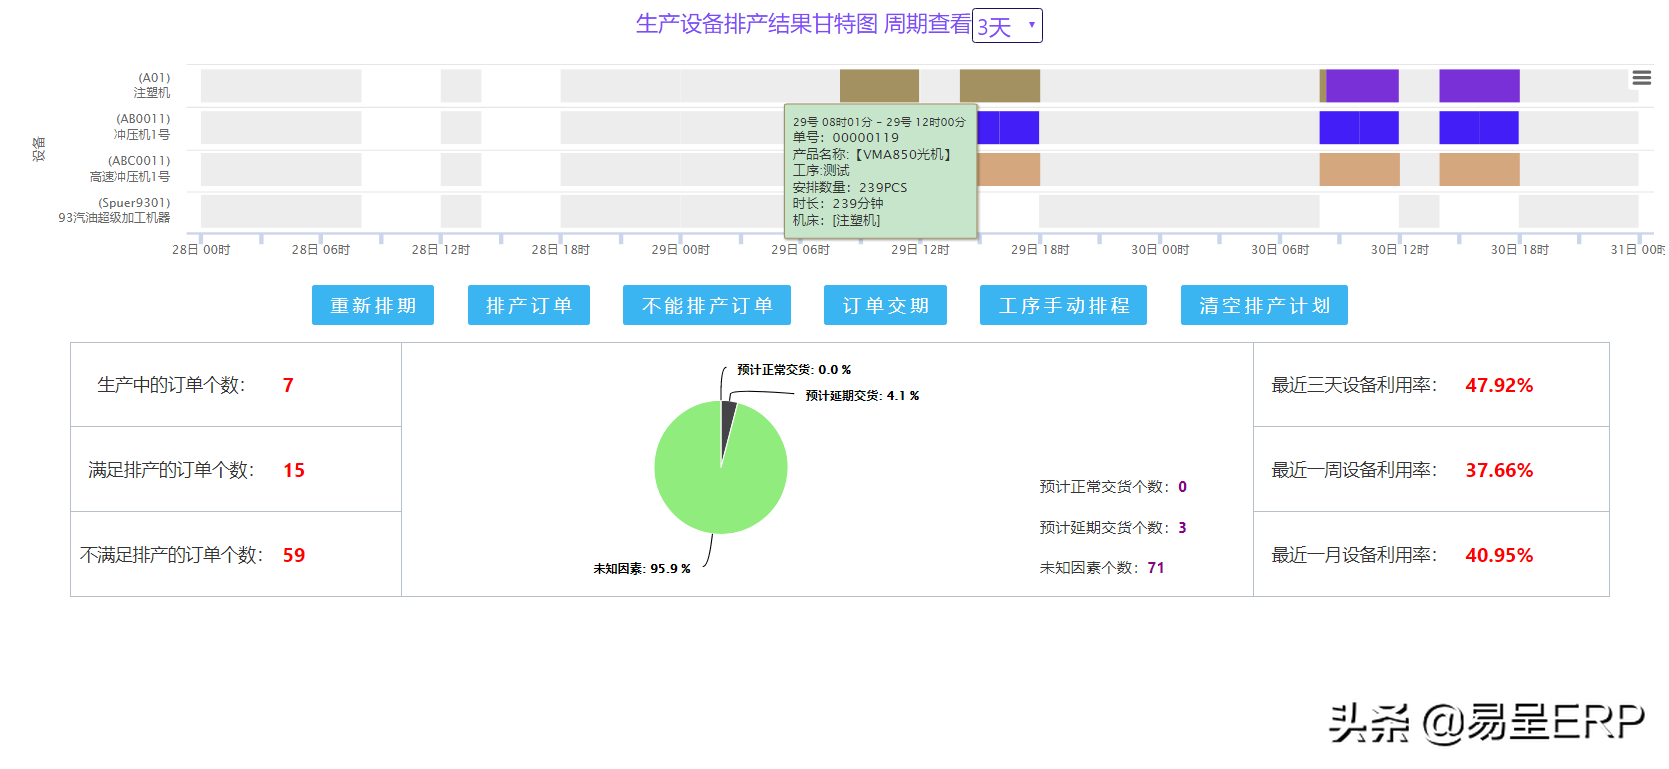Click the first purple bar on the A01 row
1669x769 pixels.
coord(1362,86)
